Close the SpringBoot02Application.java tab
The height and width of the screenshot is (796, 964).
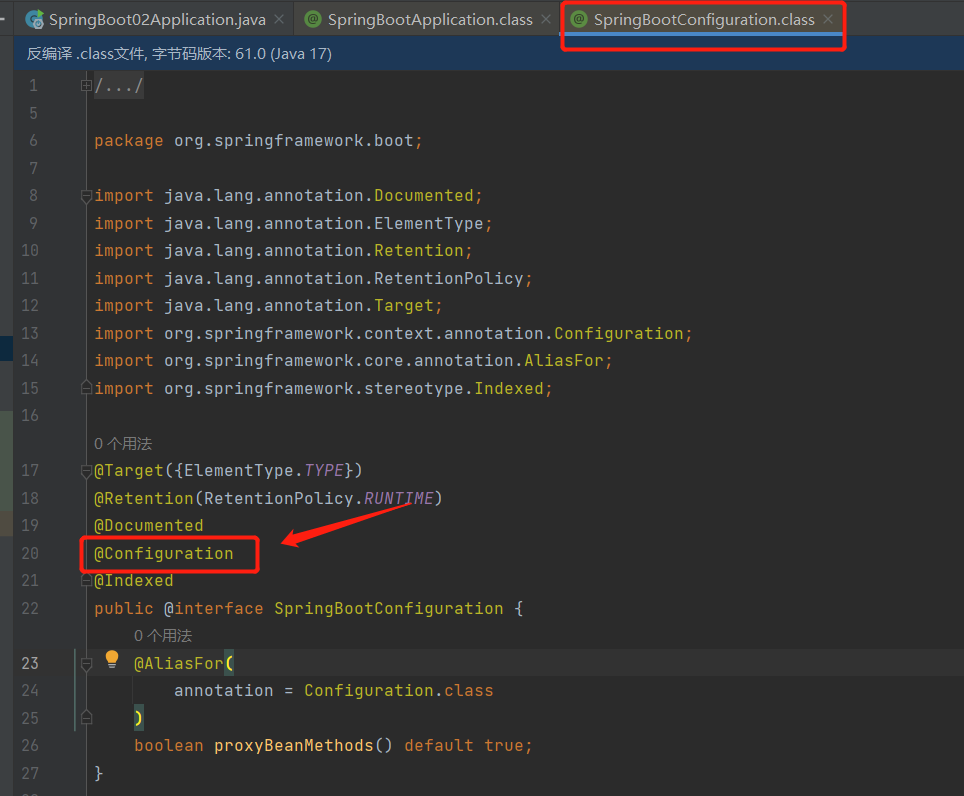(279, 20)
